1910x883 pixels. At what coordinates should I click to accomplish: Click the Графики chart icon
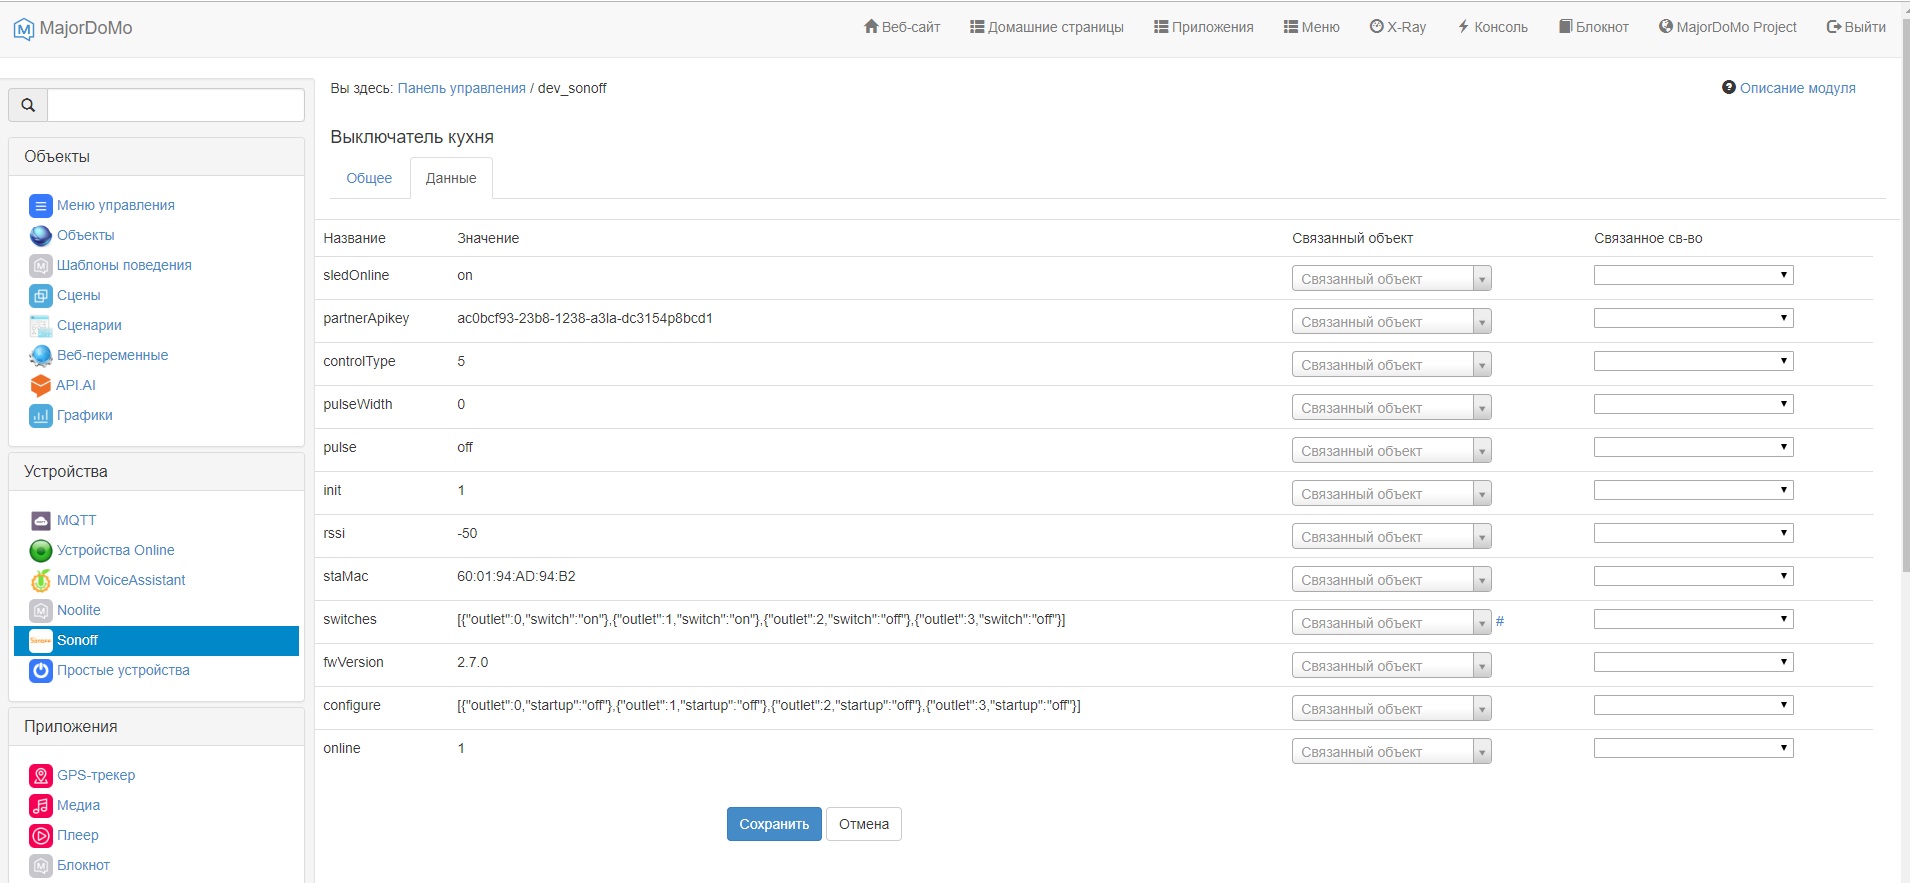coord(40,416)
